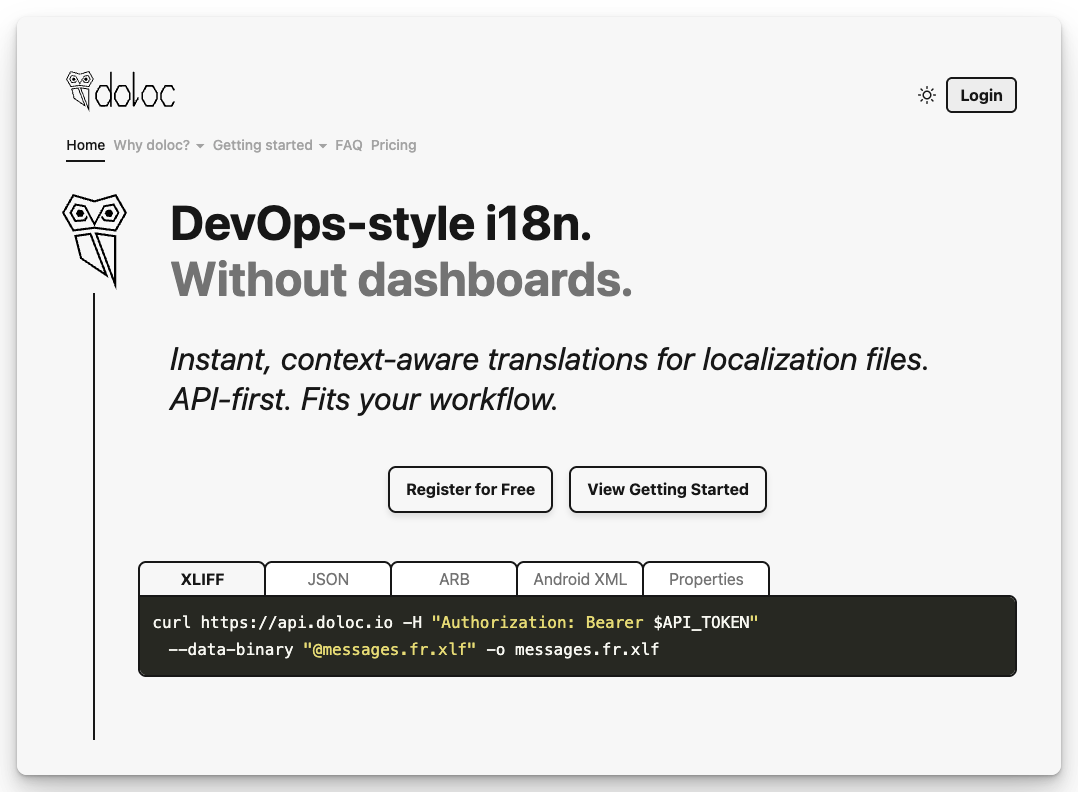
Task: Select the Properties format tab
Action: (x=706, y=579)
